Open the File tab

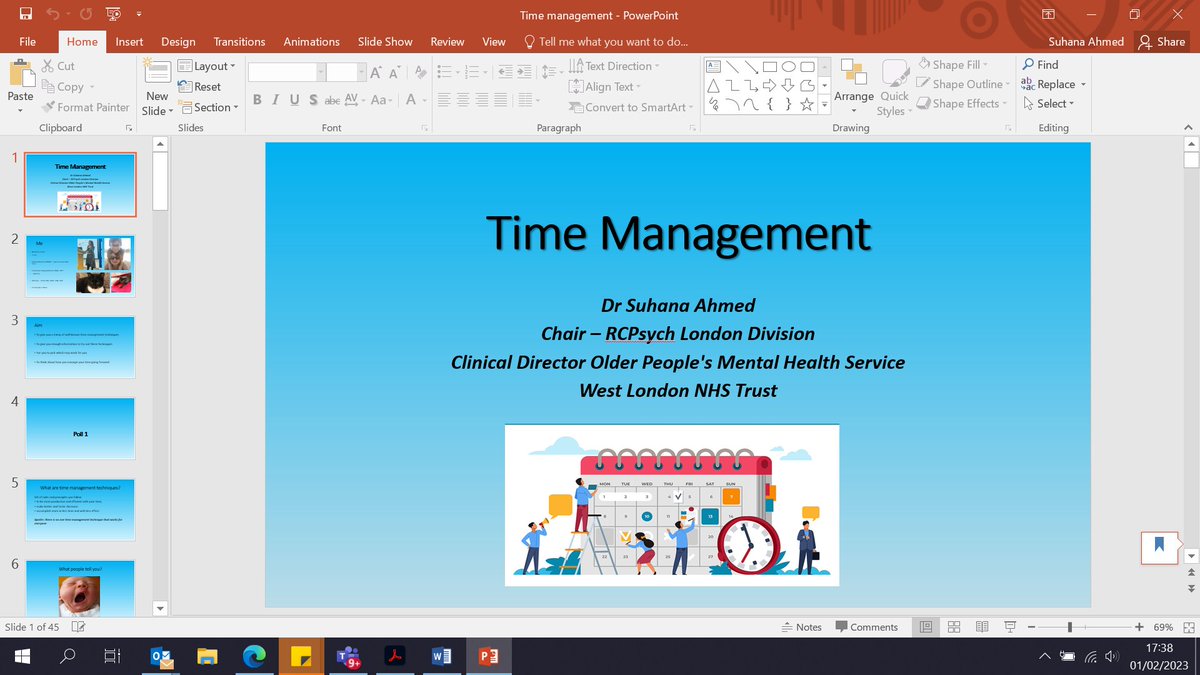[x=28, y=41]
